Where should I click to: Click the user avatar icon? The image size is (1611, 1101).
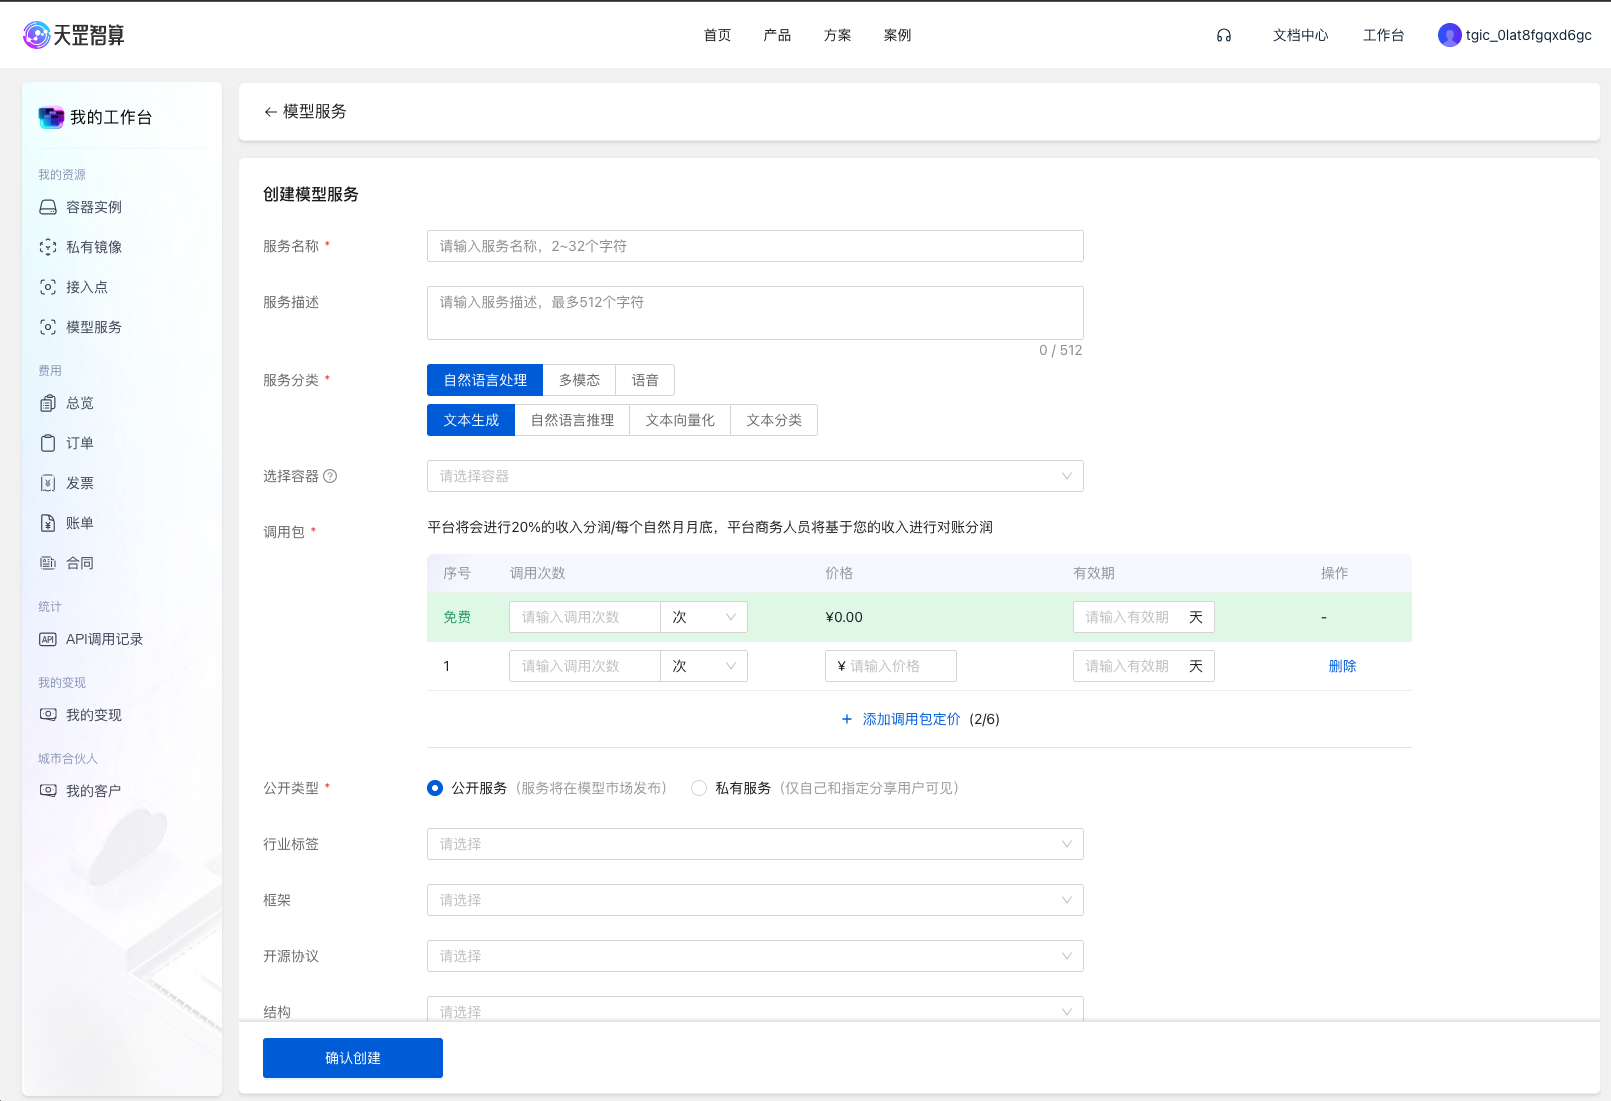tap(1449, 35)
